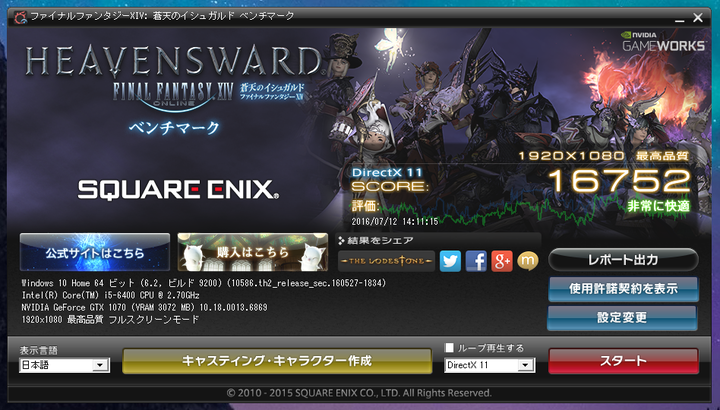Screen dimensions: 720x410
Task: Click the red スタート button
Action: [623, 361]
